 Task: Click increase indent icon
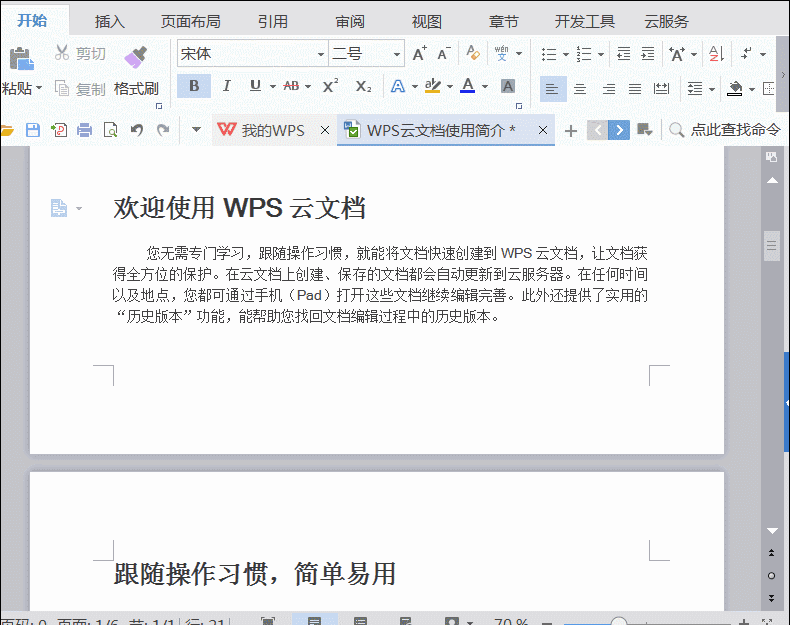pyautogui.click(x=648, y=53)
